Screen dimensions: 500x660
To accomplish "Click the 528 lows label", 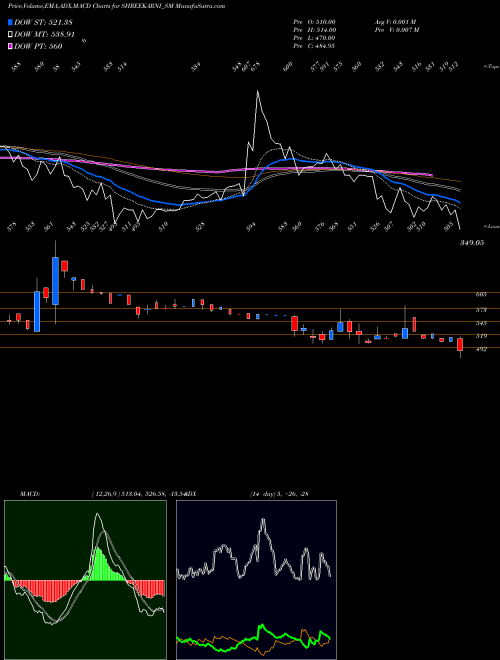I will pyautogui.click(x=201, y=227).
